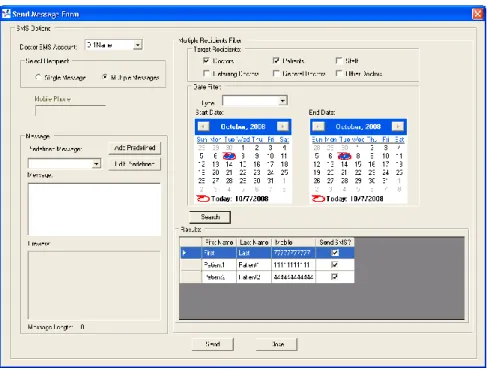Screen dimensions: 487x371
Task: Uncheck the Patients target recipient checkbox
Action: pyautogui.click(x=276, y=60)
